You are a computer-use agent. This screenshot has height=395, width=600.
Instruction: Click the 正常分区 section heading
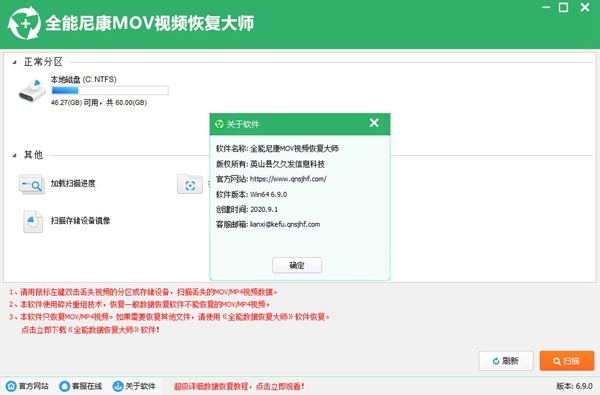pos(43,62)
